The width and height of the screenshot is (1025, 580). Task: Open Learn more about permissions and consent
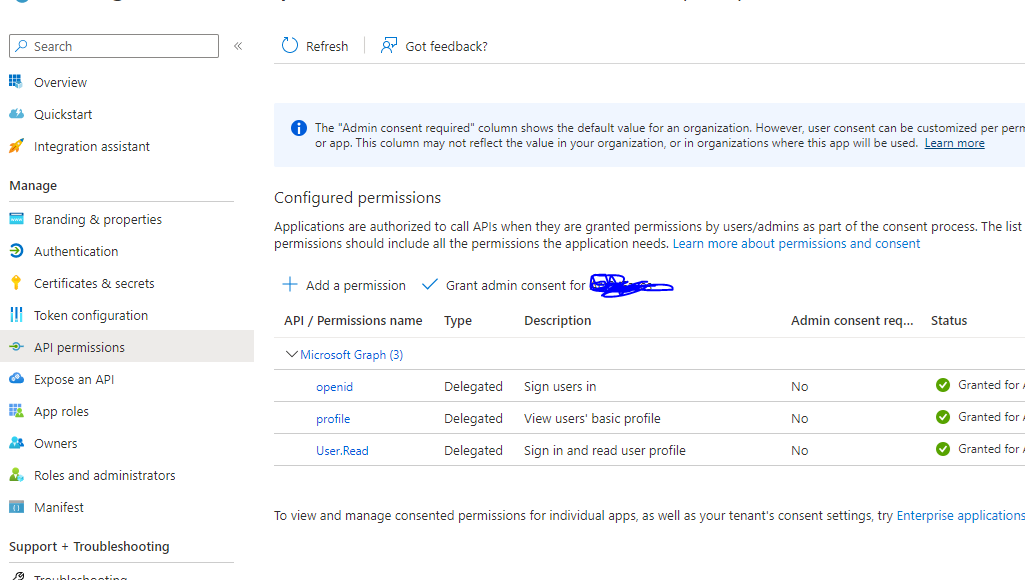point(796,243)
